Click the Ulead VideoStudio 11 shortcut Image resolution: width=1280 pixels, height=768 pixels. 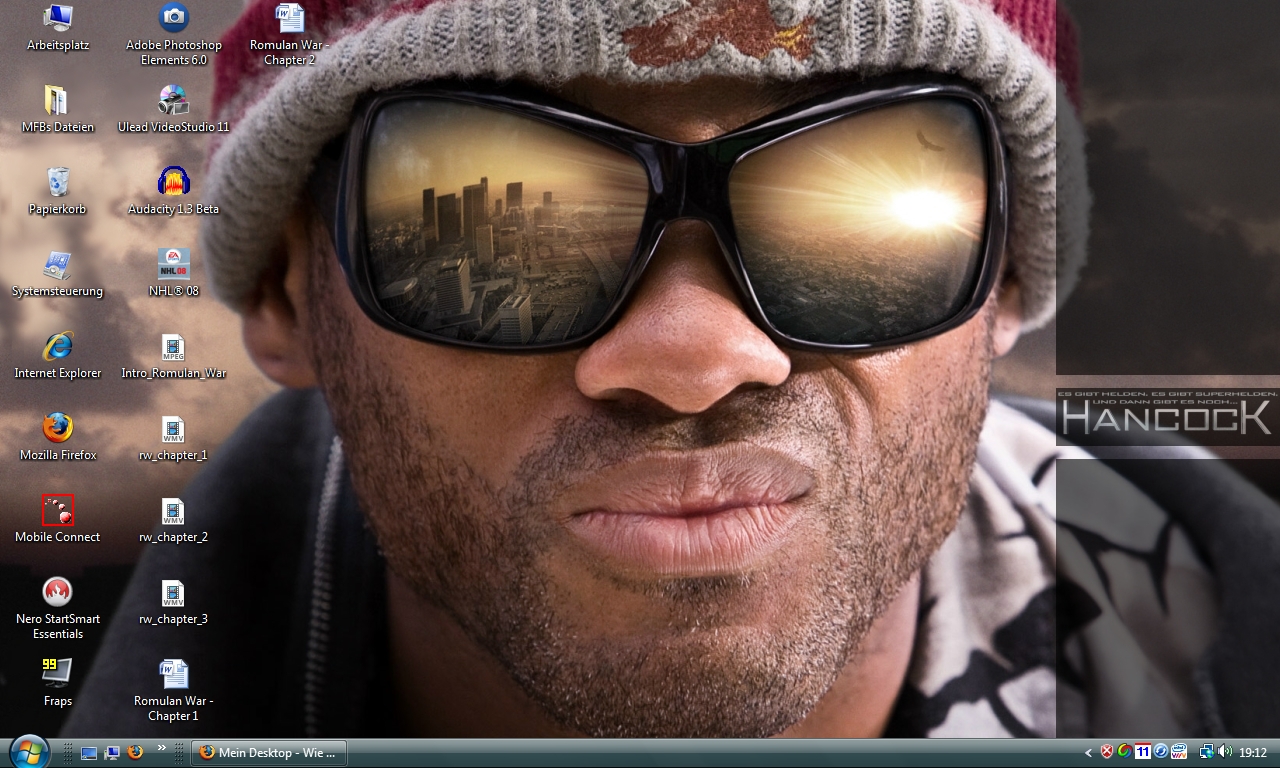click(x=173, y=100)
